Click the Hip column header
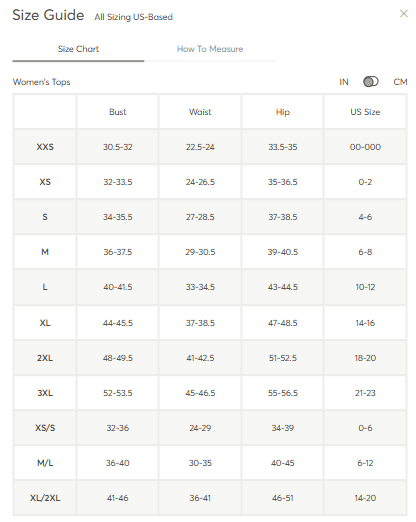This screenshot has height=522, width=416. [283, 112]
